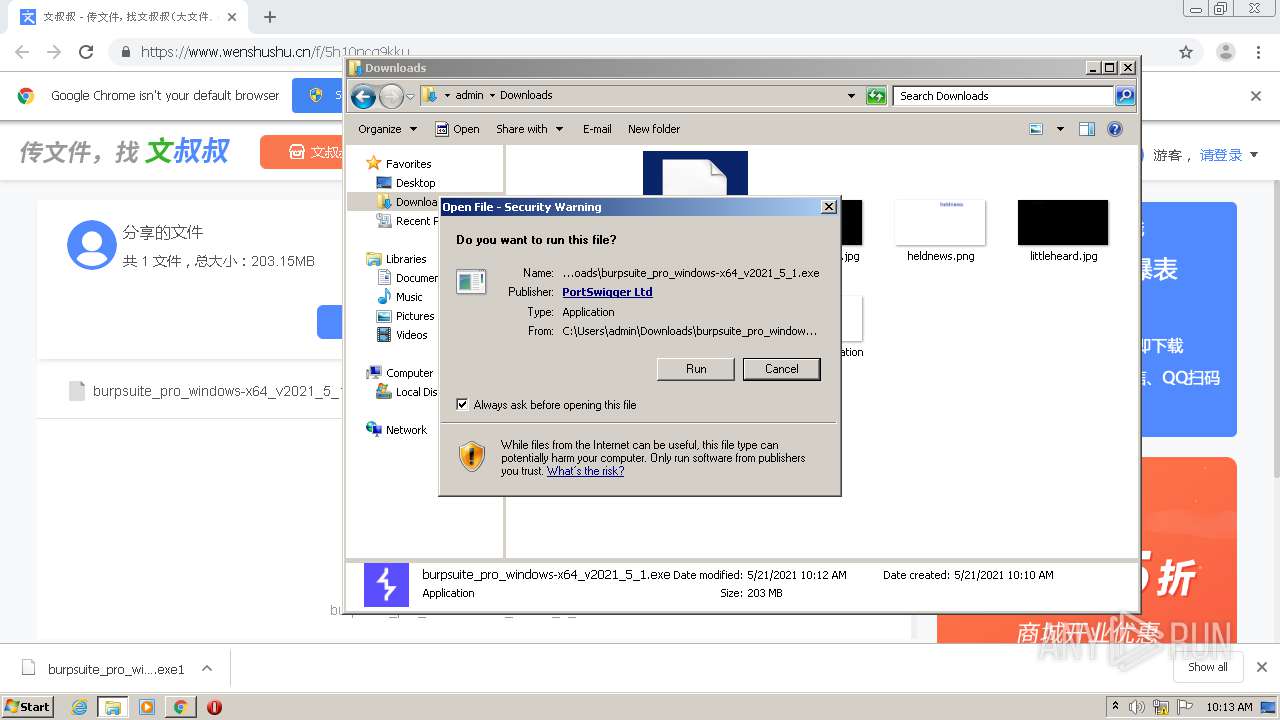Open Windows Explorer taskbar icon
The width and height of the screenshot is (1280, 720).
click(x=112, y=707)
